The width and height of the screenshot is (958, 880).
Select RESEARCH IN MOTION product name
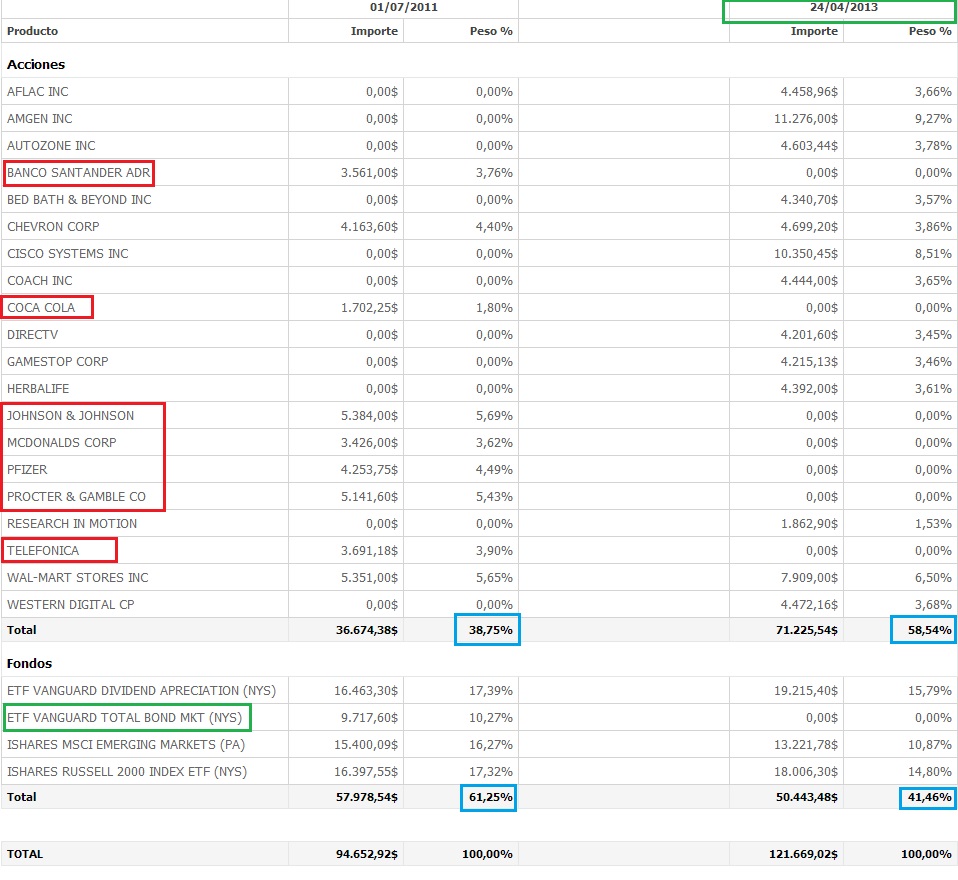click(72, 524)
